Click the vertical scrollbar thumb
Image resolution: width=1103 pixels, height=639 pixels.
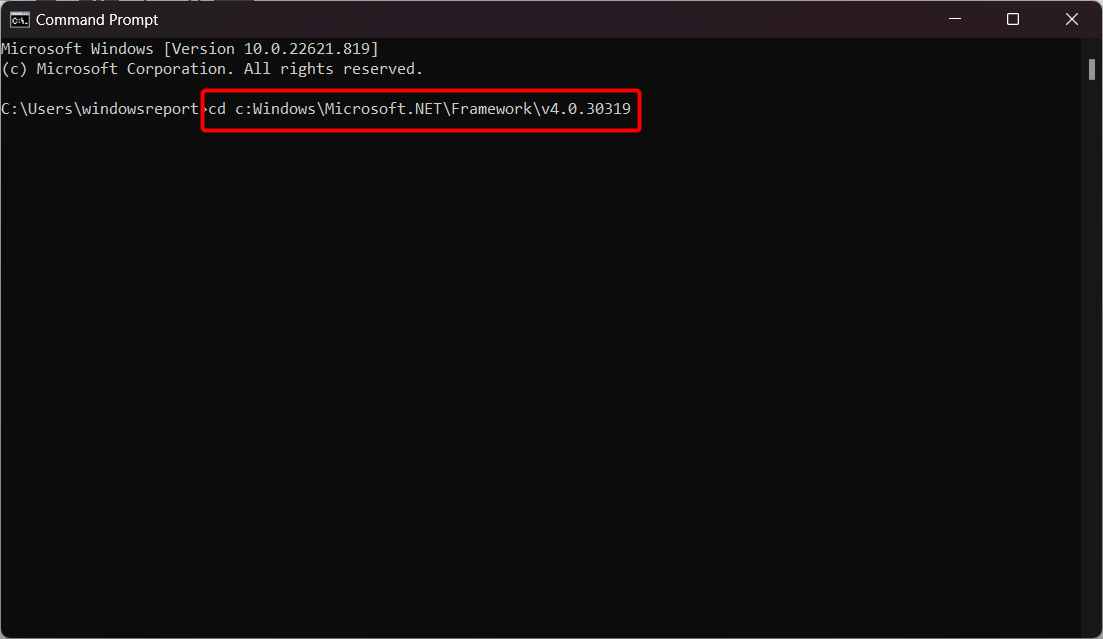(x=1092, y=70)
